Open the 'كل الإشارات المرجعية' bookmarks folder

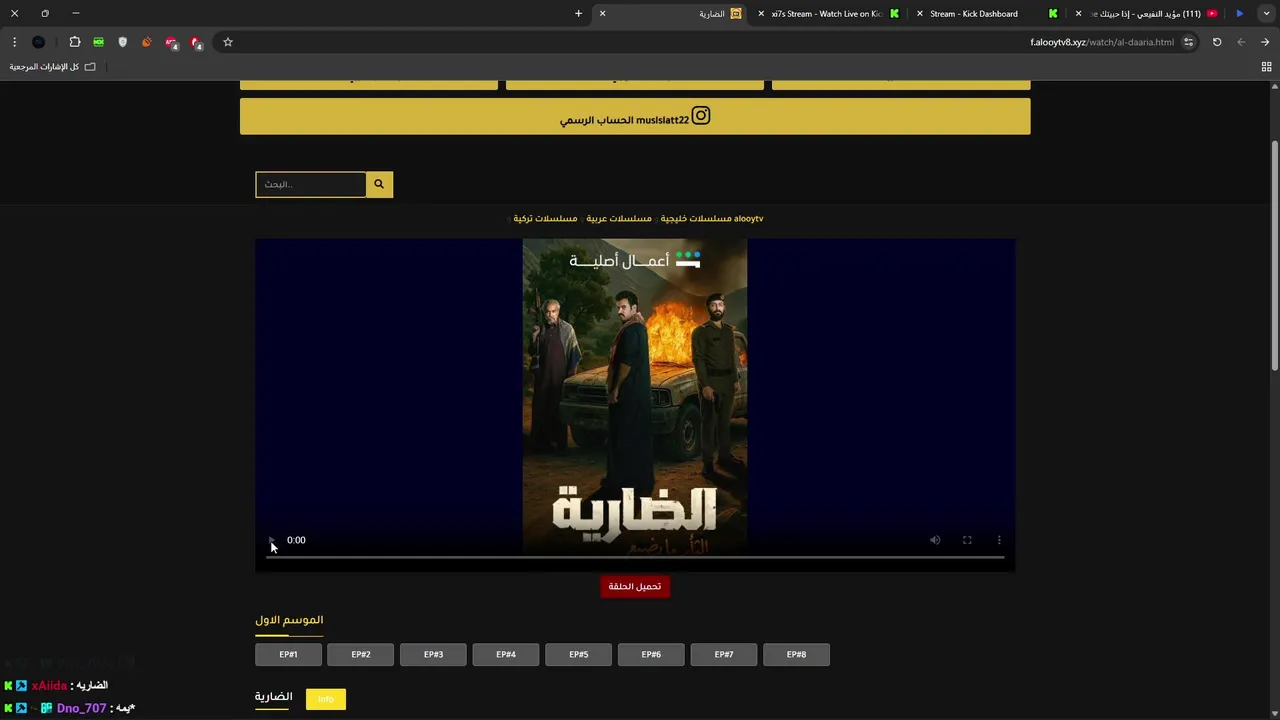[53, 67]
